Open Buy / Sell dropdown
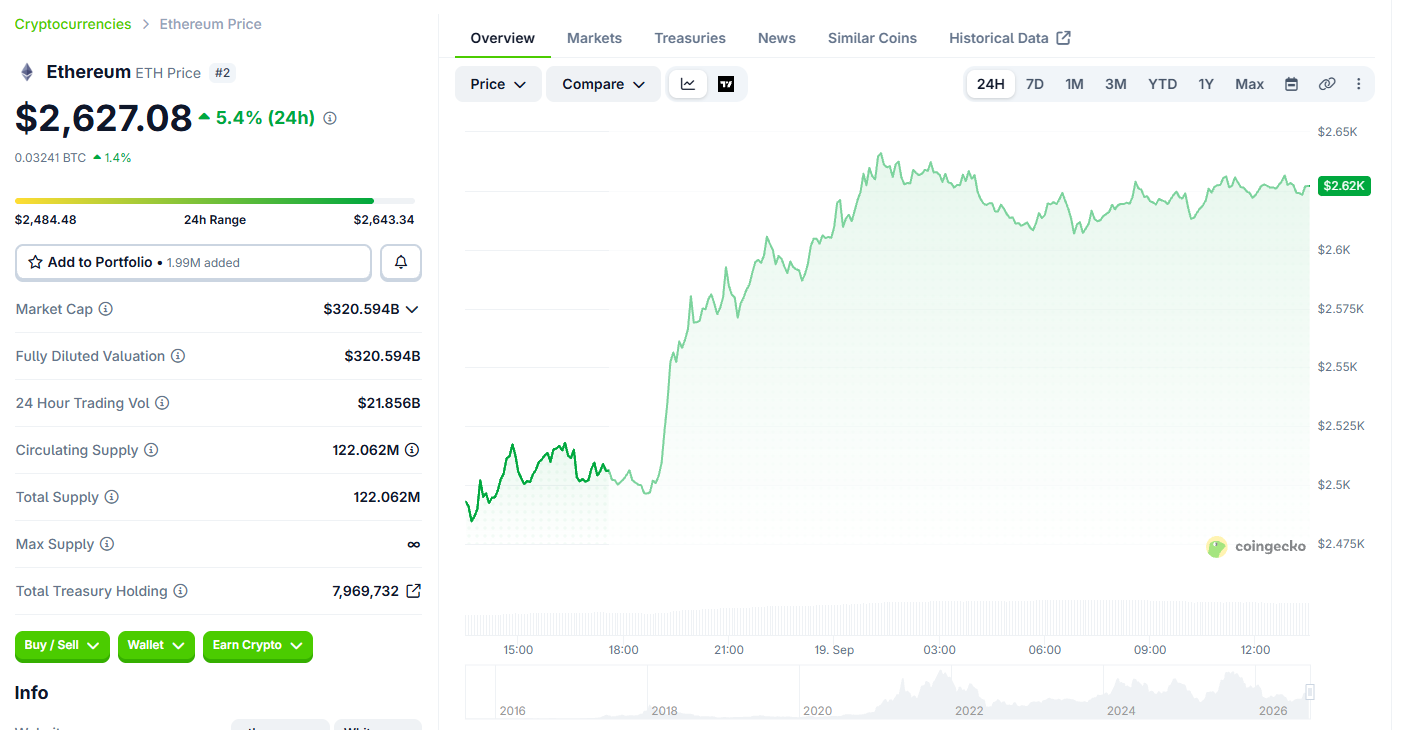 [62, 646]
